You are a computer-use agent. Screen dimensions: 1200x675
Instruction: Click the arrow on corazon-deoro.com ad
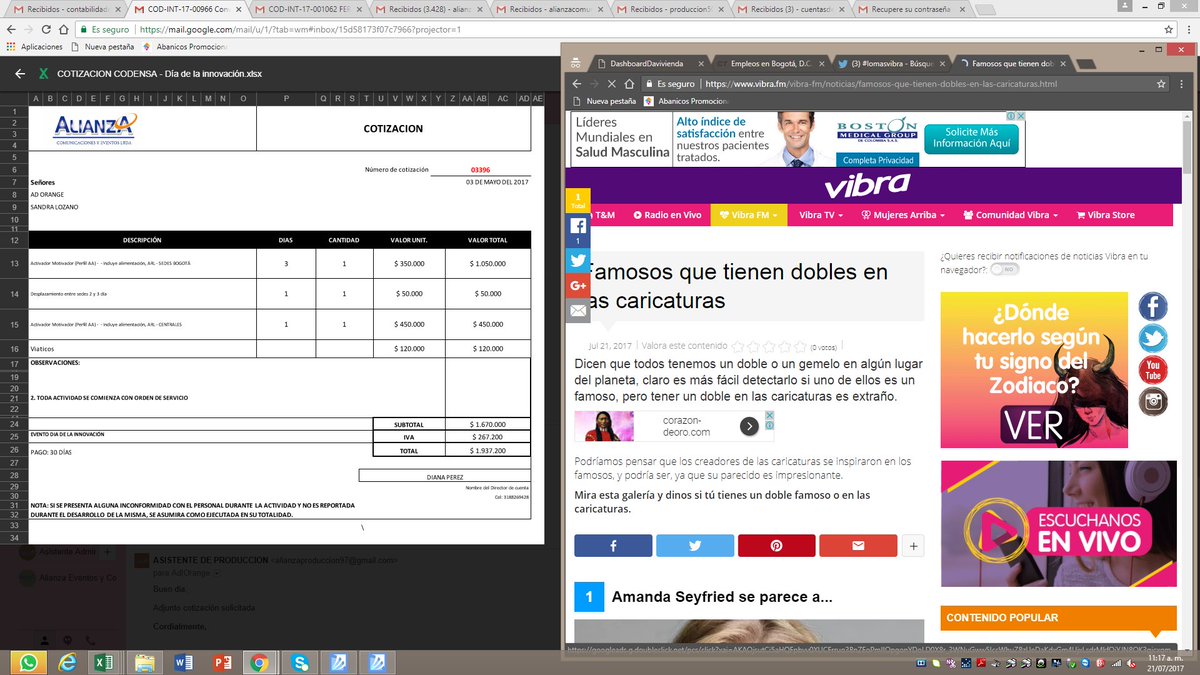click(749, 426)
